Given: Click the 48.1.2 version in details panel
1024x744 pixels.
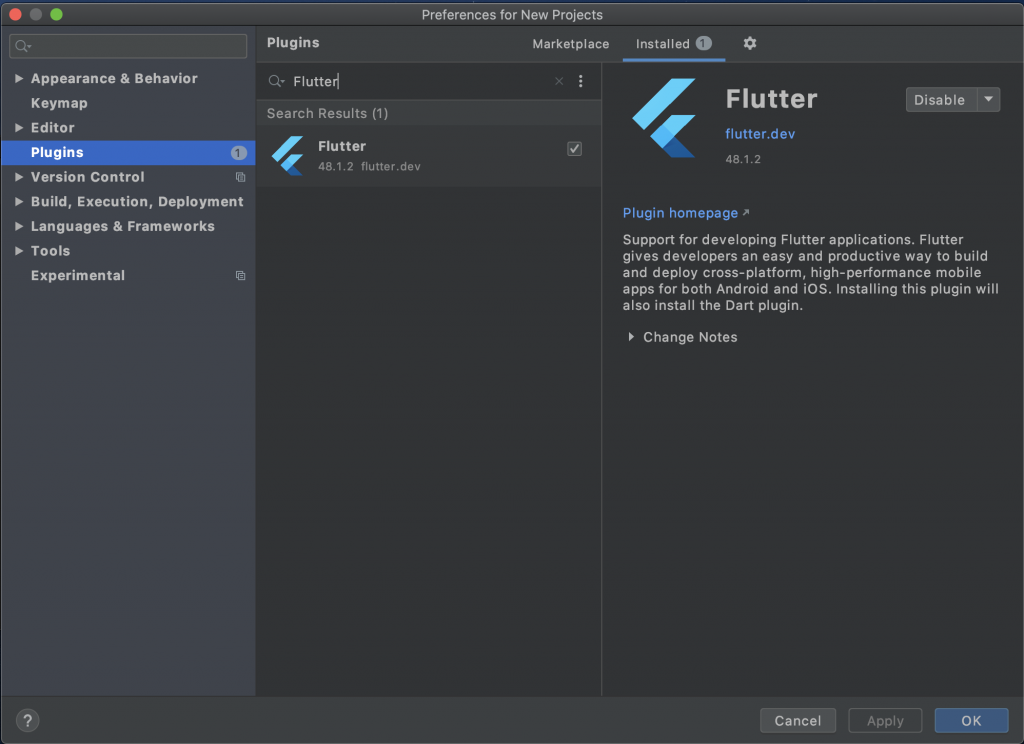Looking at the screenshot, I should (x=743, y=159).
